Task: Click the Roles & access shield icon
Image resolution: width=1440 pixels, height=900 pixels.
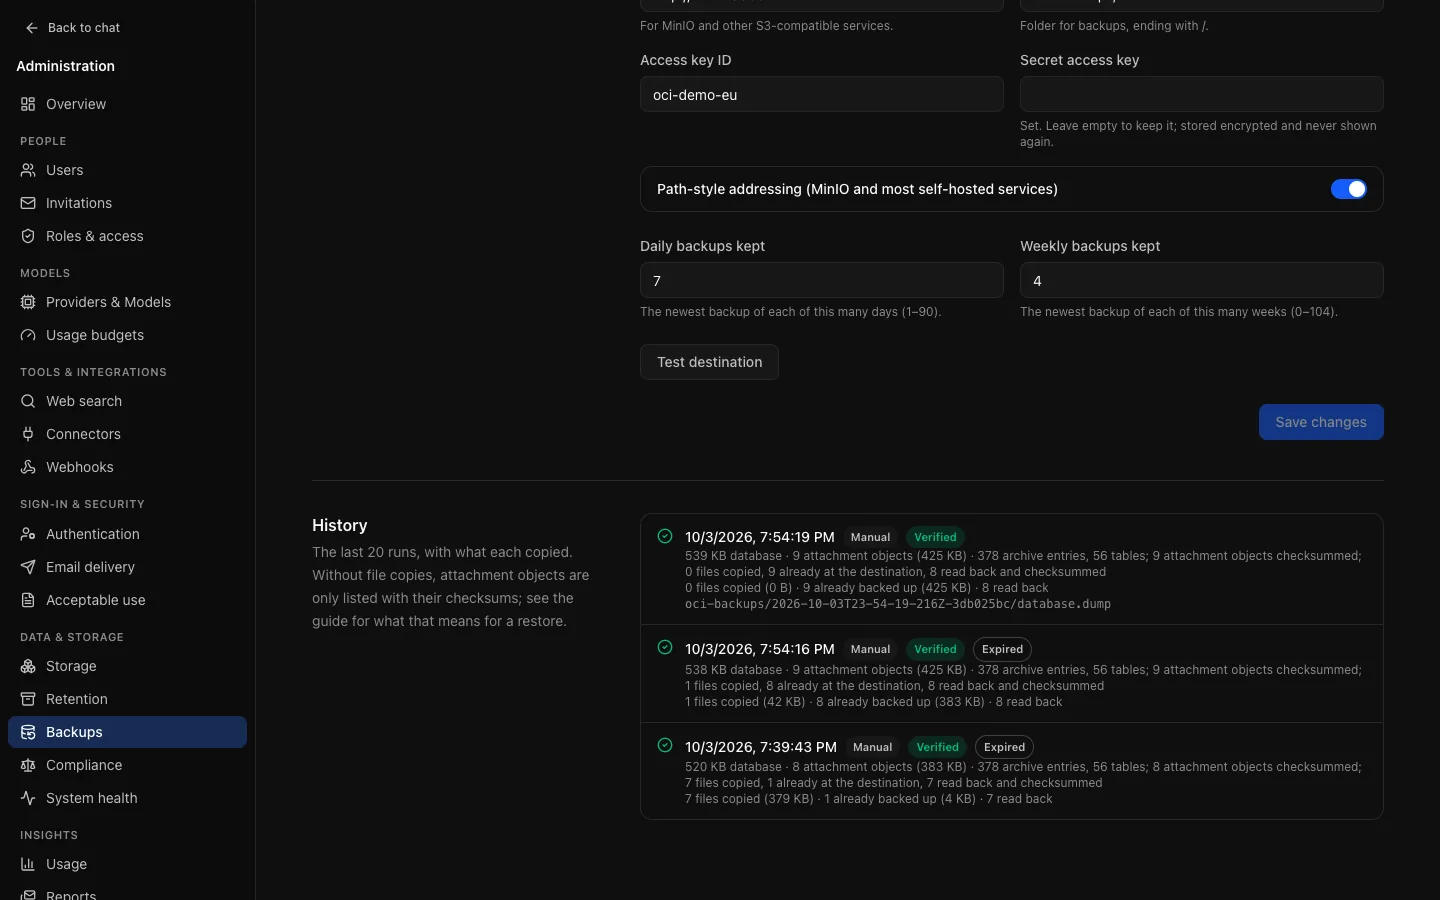Action: click(28, 236)
